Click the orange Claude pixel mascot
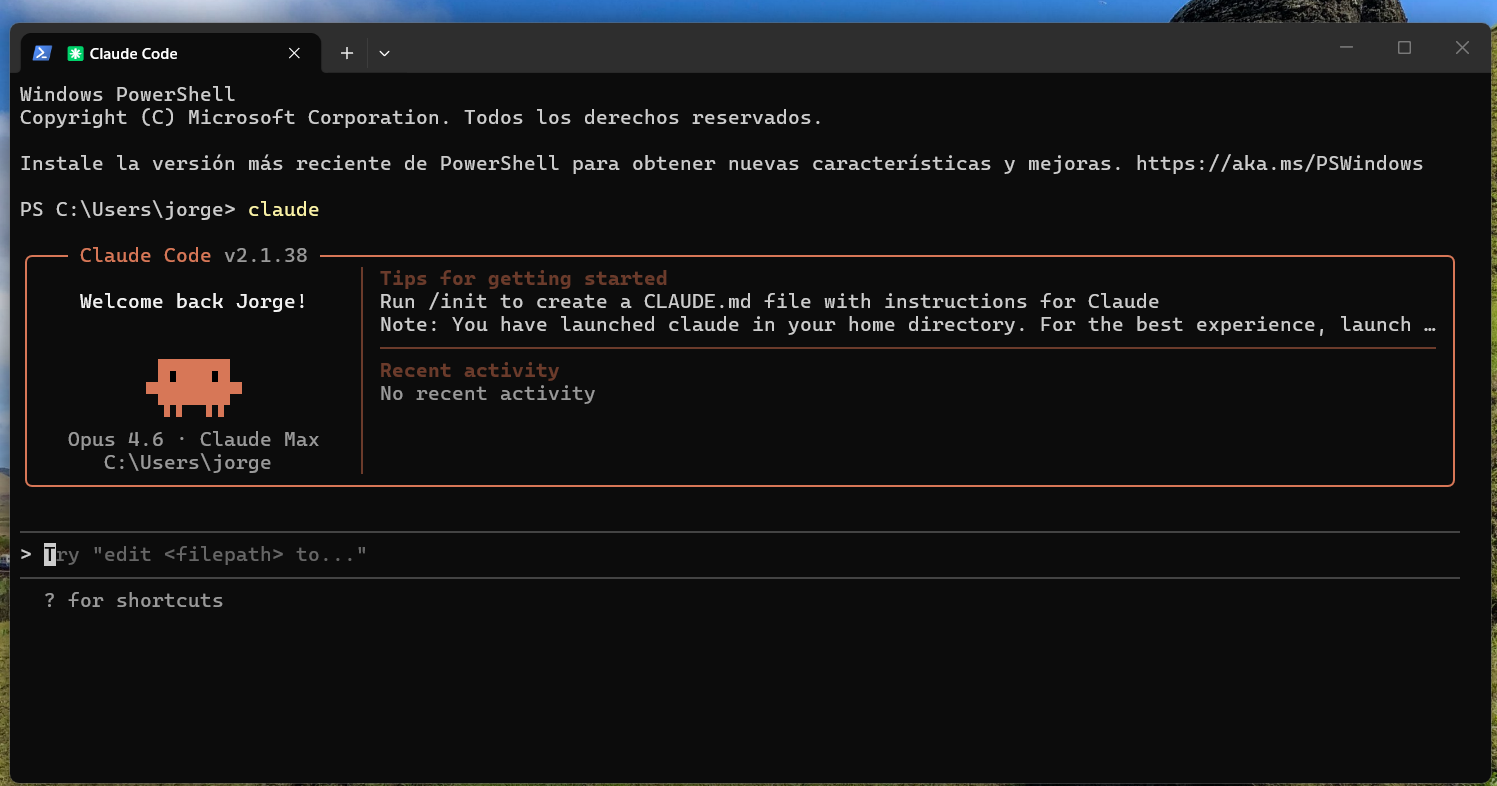 tap(194, 387)
